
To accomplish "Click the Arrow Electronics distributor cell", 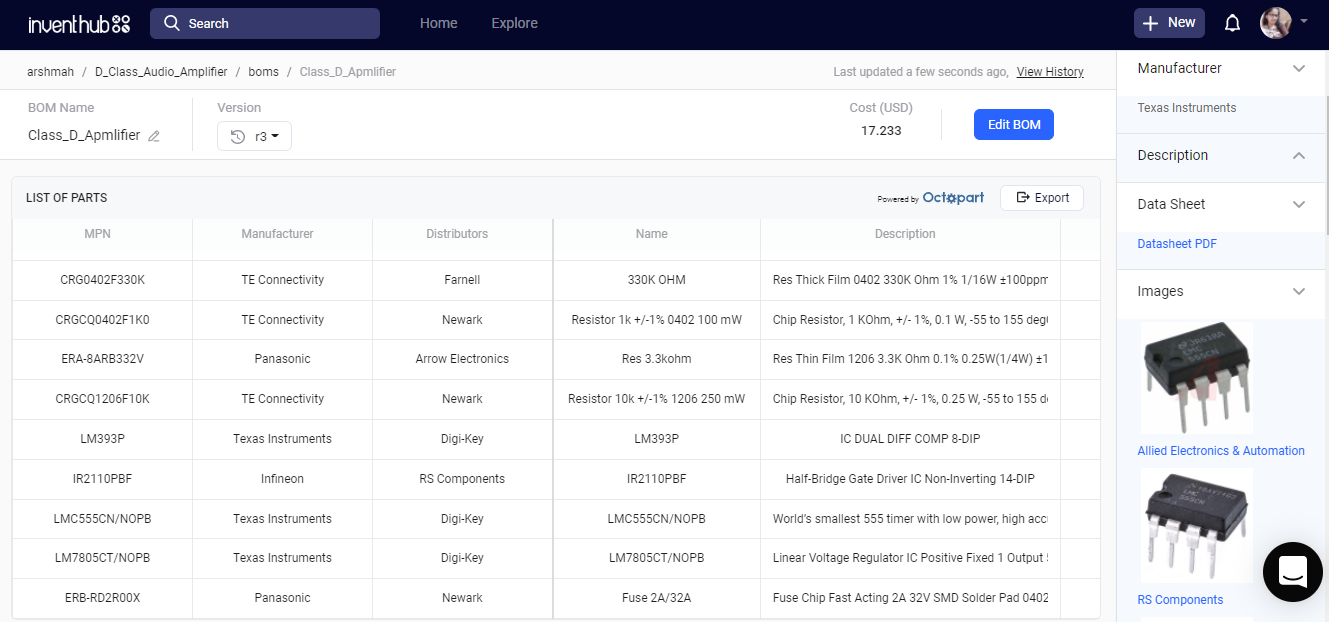I will [462, 359].
